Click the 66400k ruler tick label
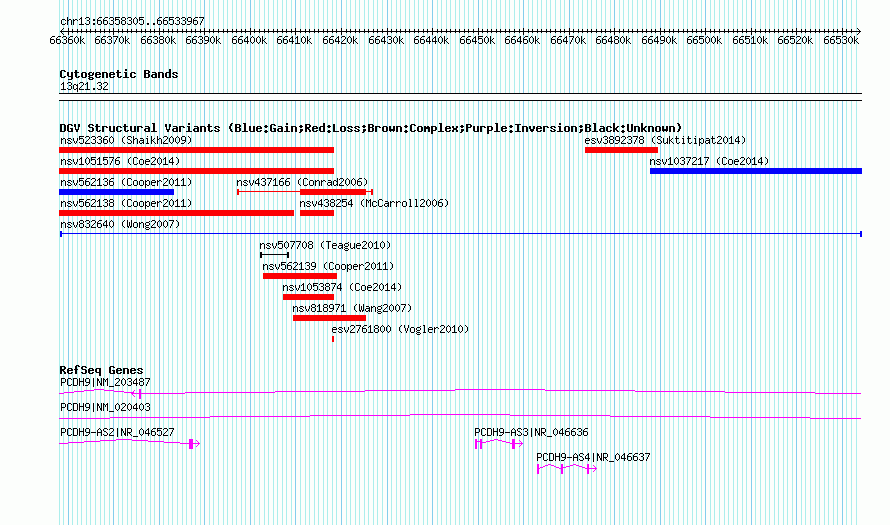 pos(249,40)
